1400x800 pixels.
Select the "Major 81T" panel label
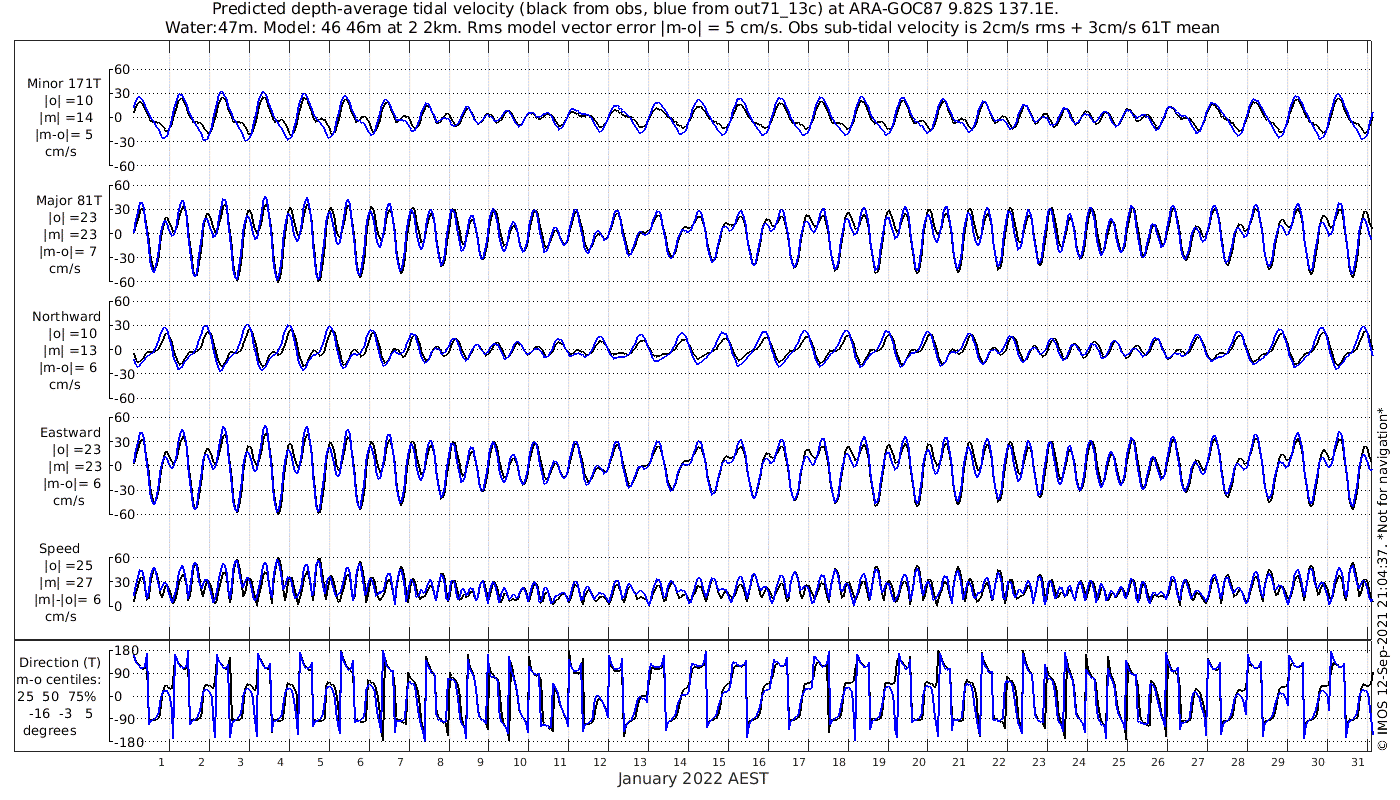(x=67, y=200)
